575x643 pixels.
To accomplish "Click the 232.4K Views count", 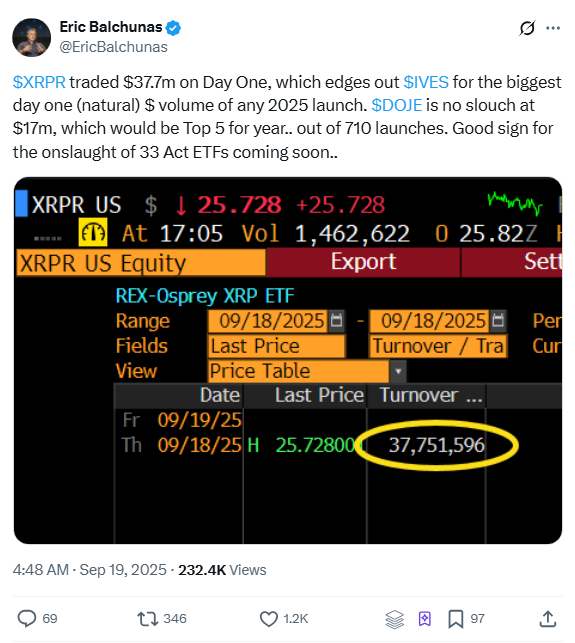I will [x=222, y=570].
